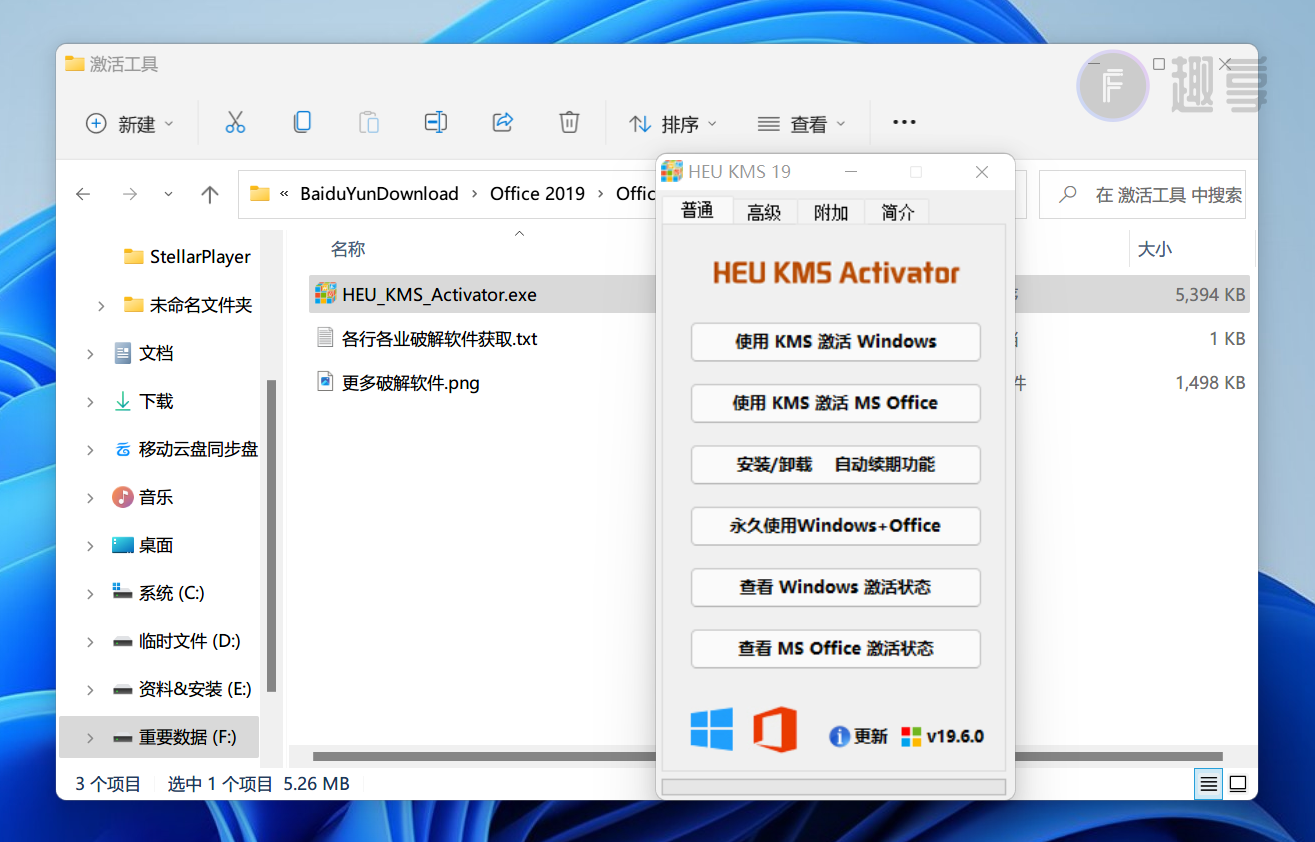
Task: Switch to details view icon in status bar
Action: tap(1209, 784)
